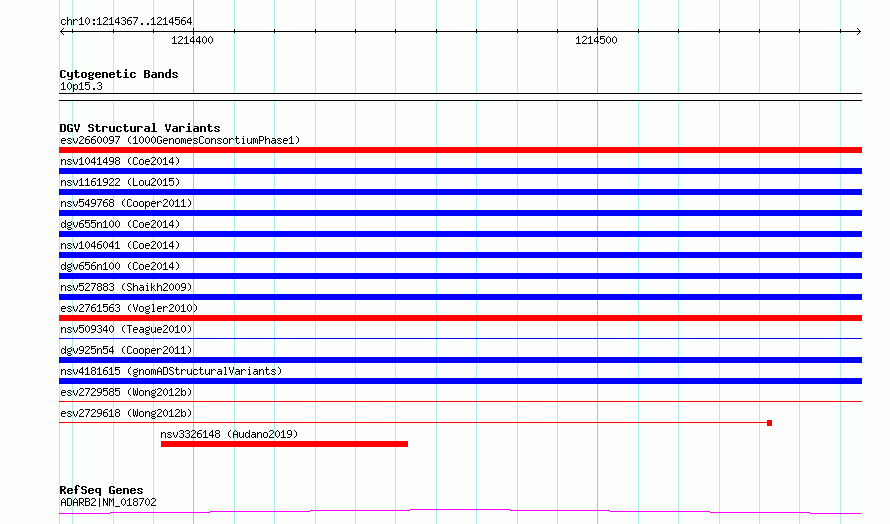The height and width of the screenshot is (524, 890).
Task: Select the ADARB2|NM_018702 gene label
Action: click(108, 502)
